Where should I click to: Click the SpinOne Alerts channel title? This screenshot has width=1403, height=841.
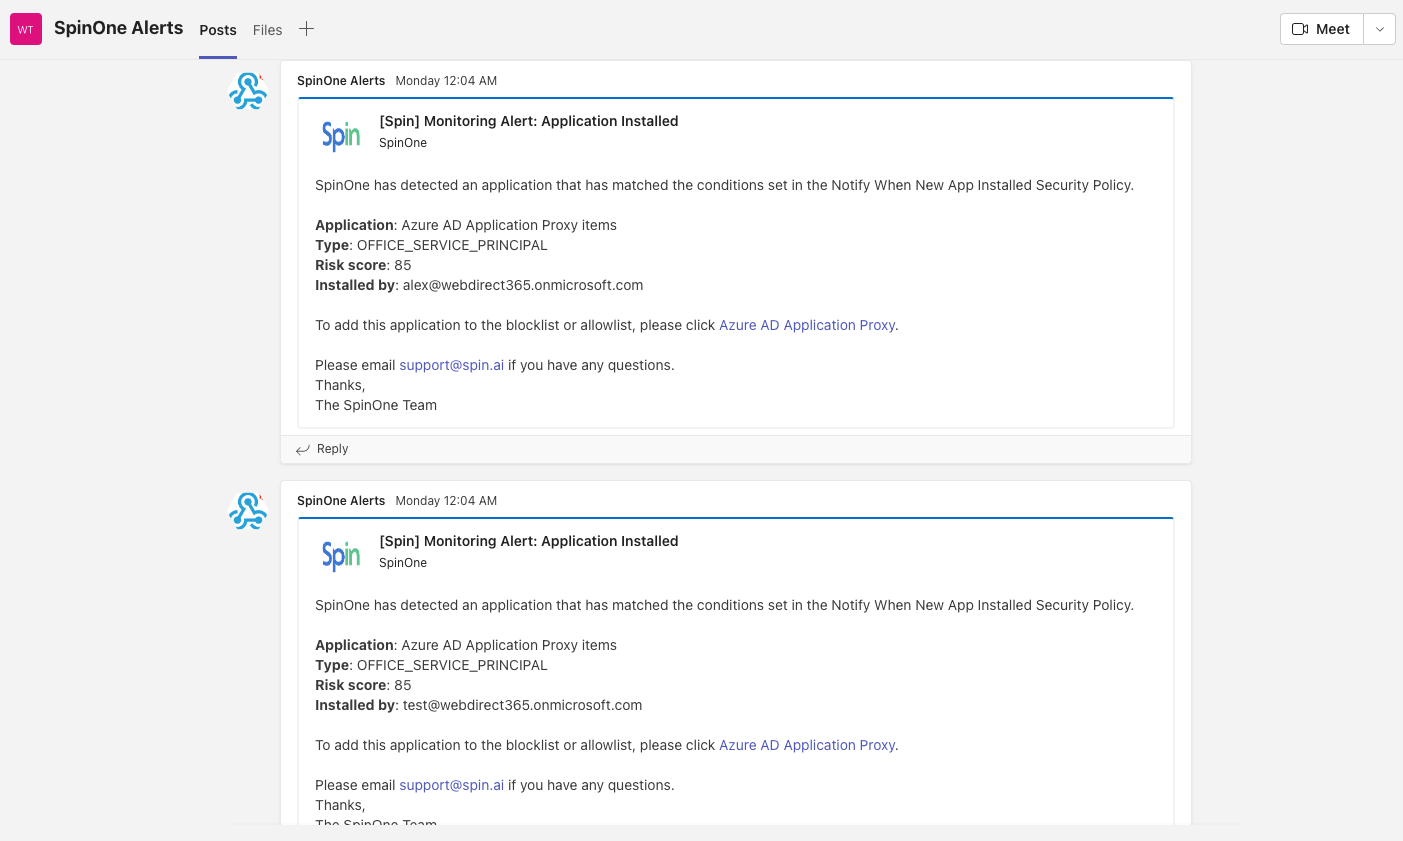(118, 28)
